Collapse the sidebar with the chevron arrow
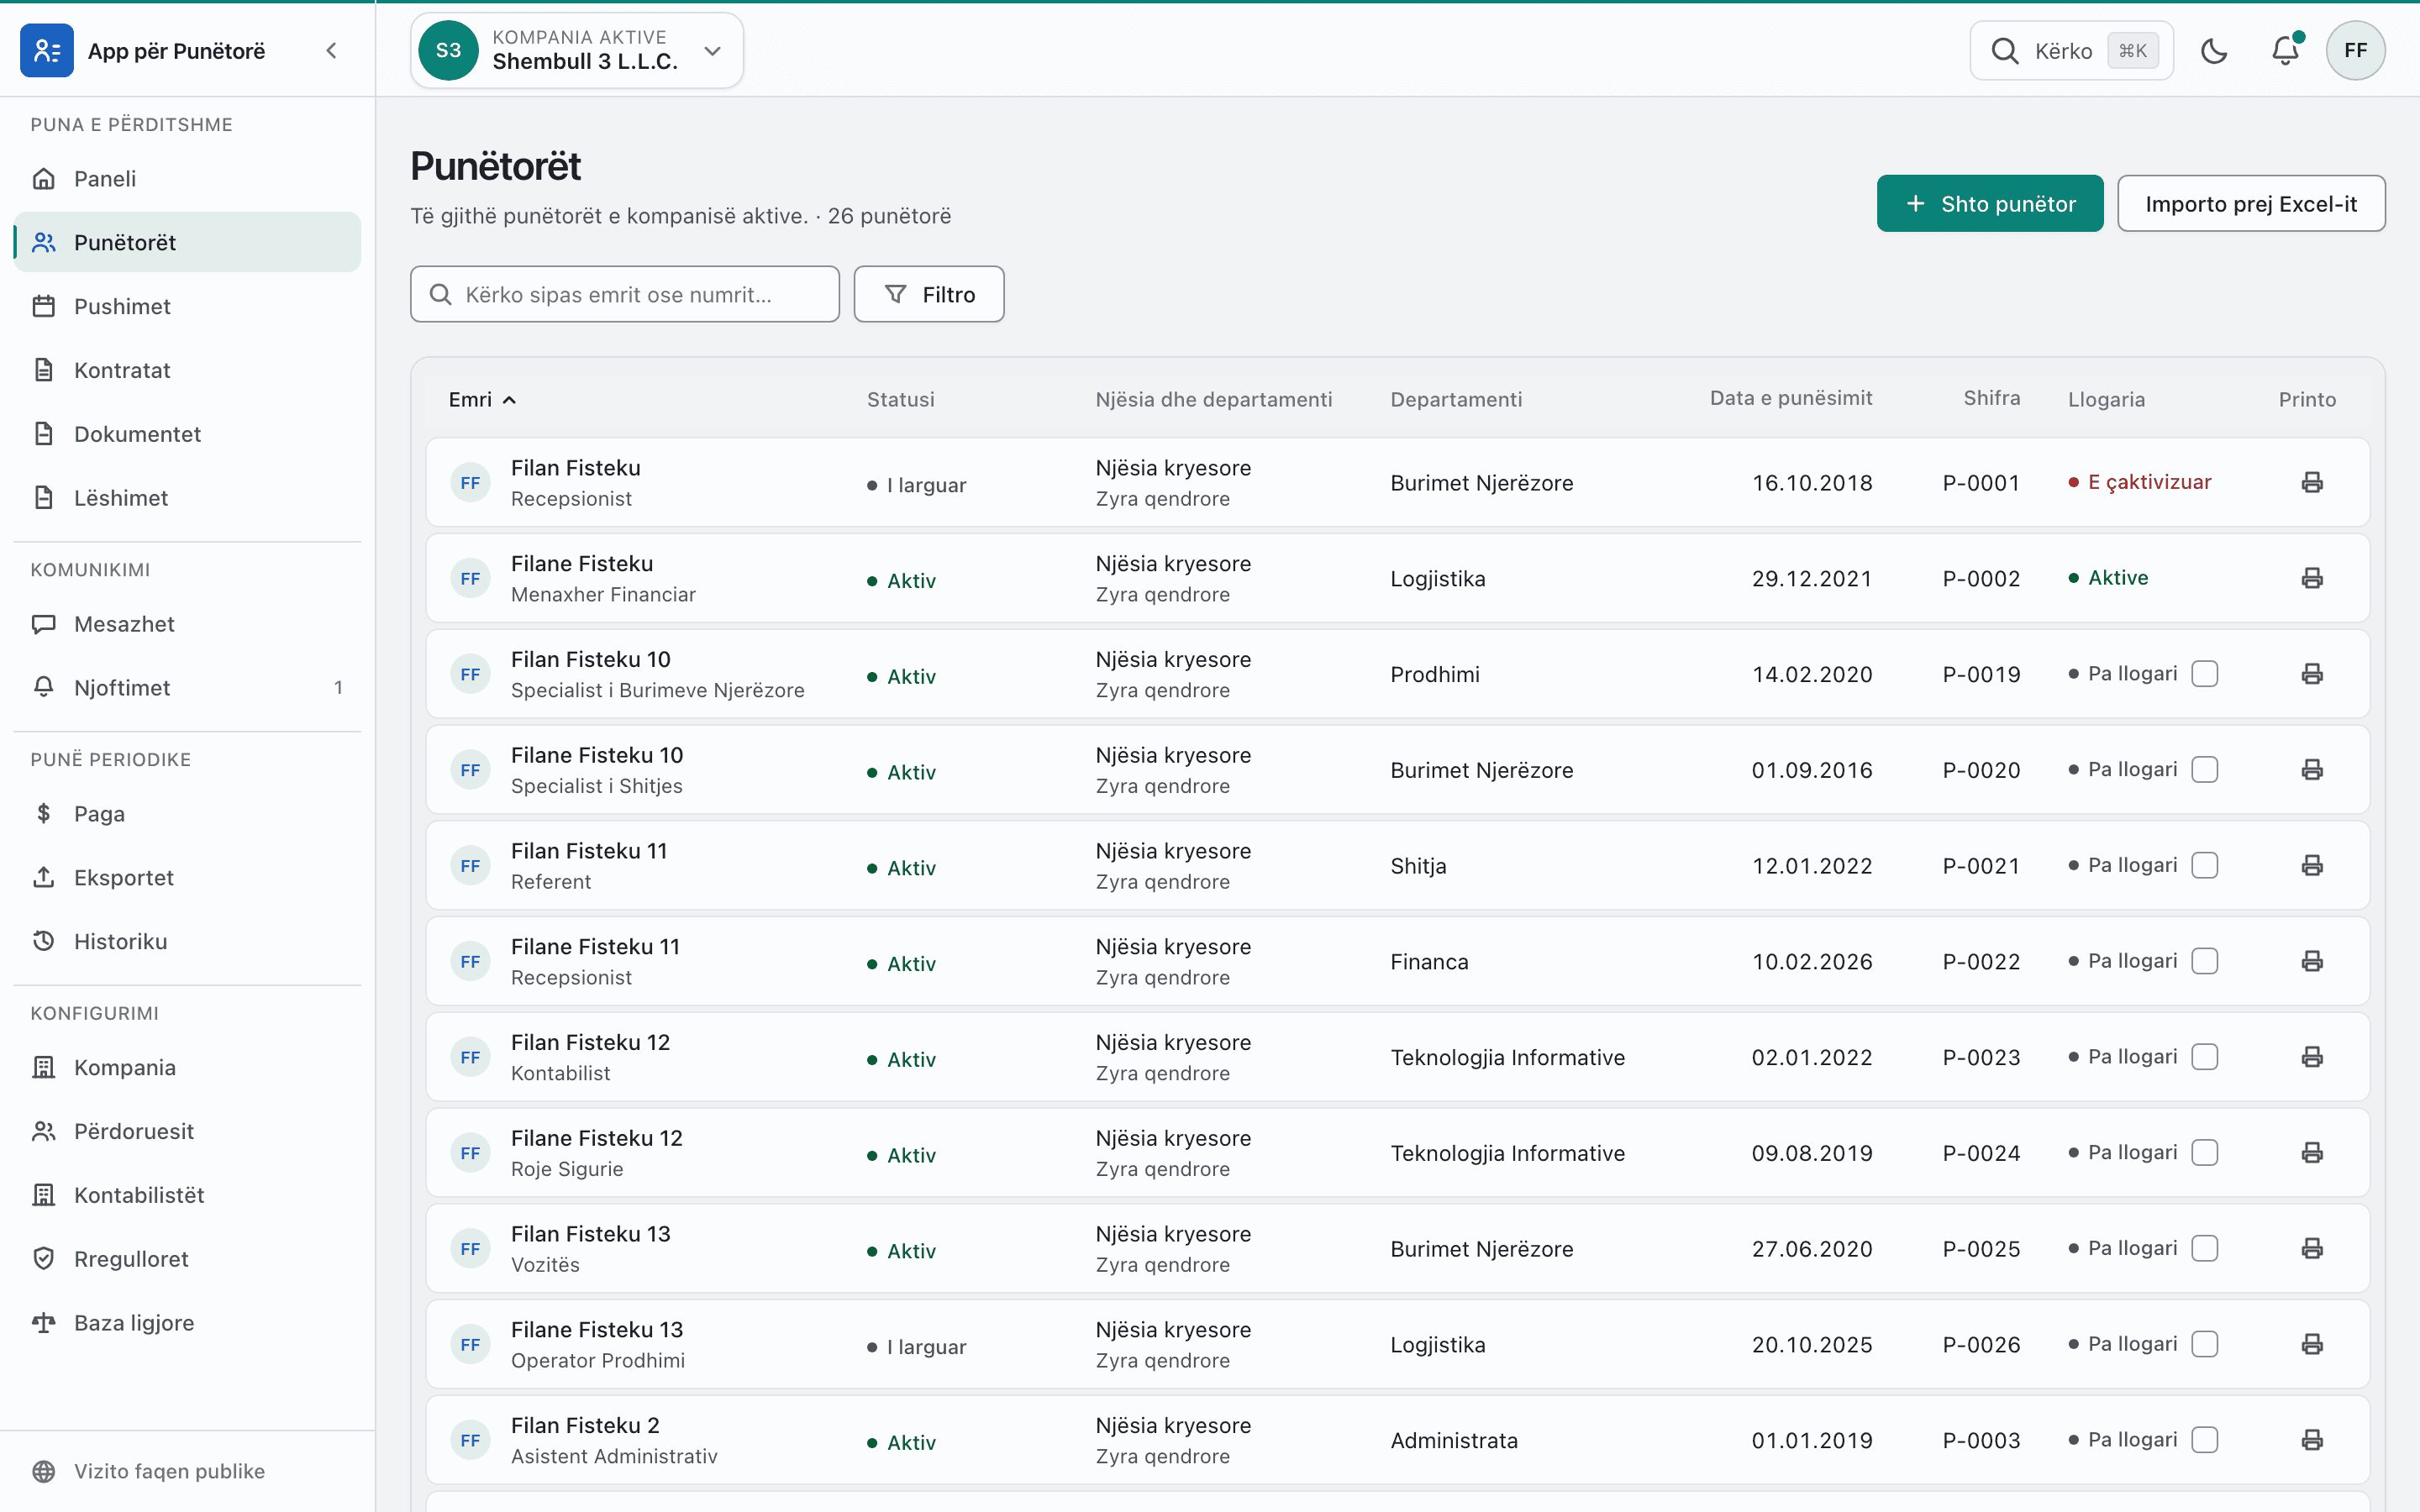 point(332,50)
